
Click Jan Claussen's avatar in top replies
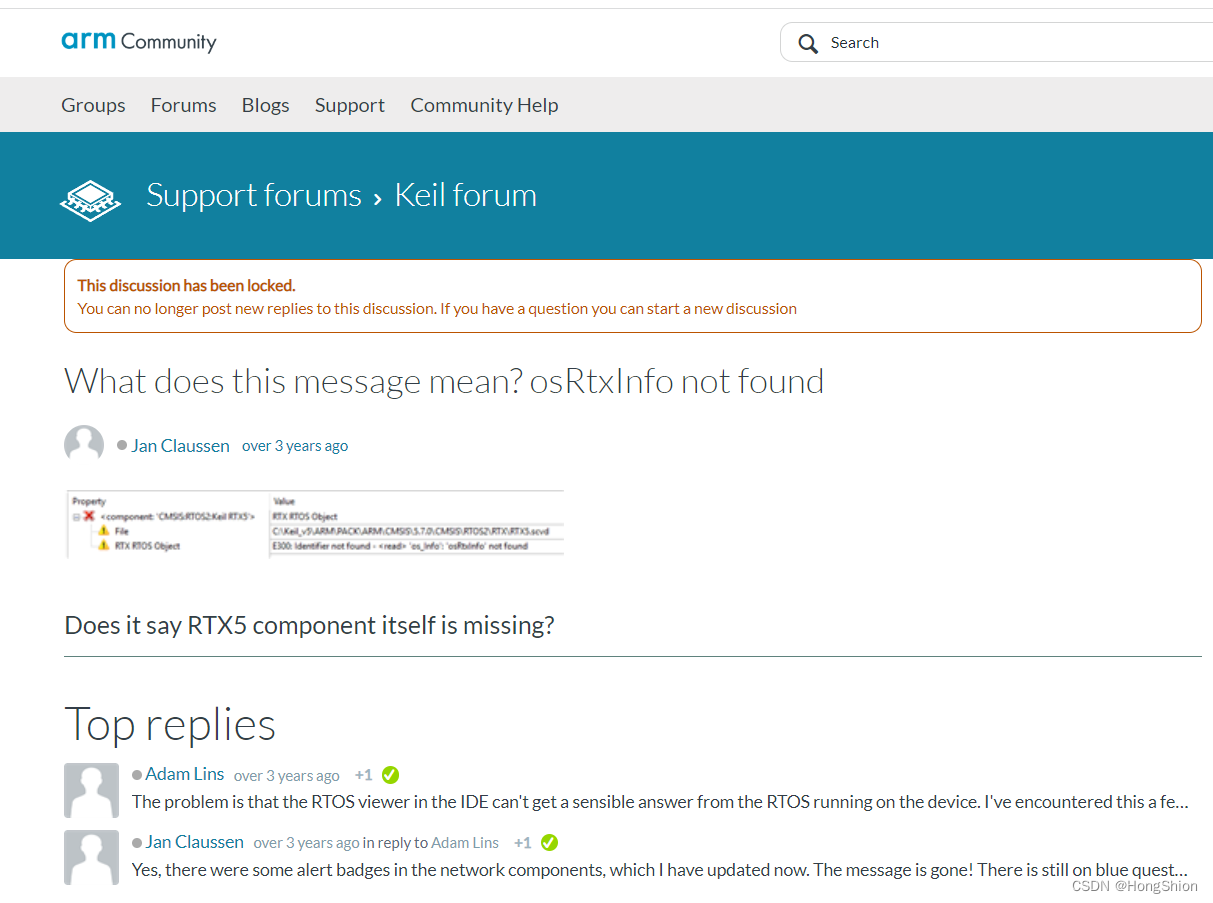(91, 858)
